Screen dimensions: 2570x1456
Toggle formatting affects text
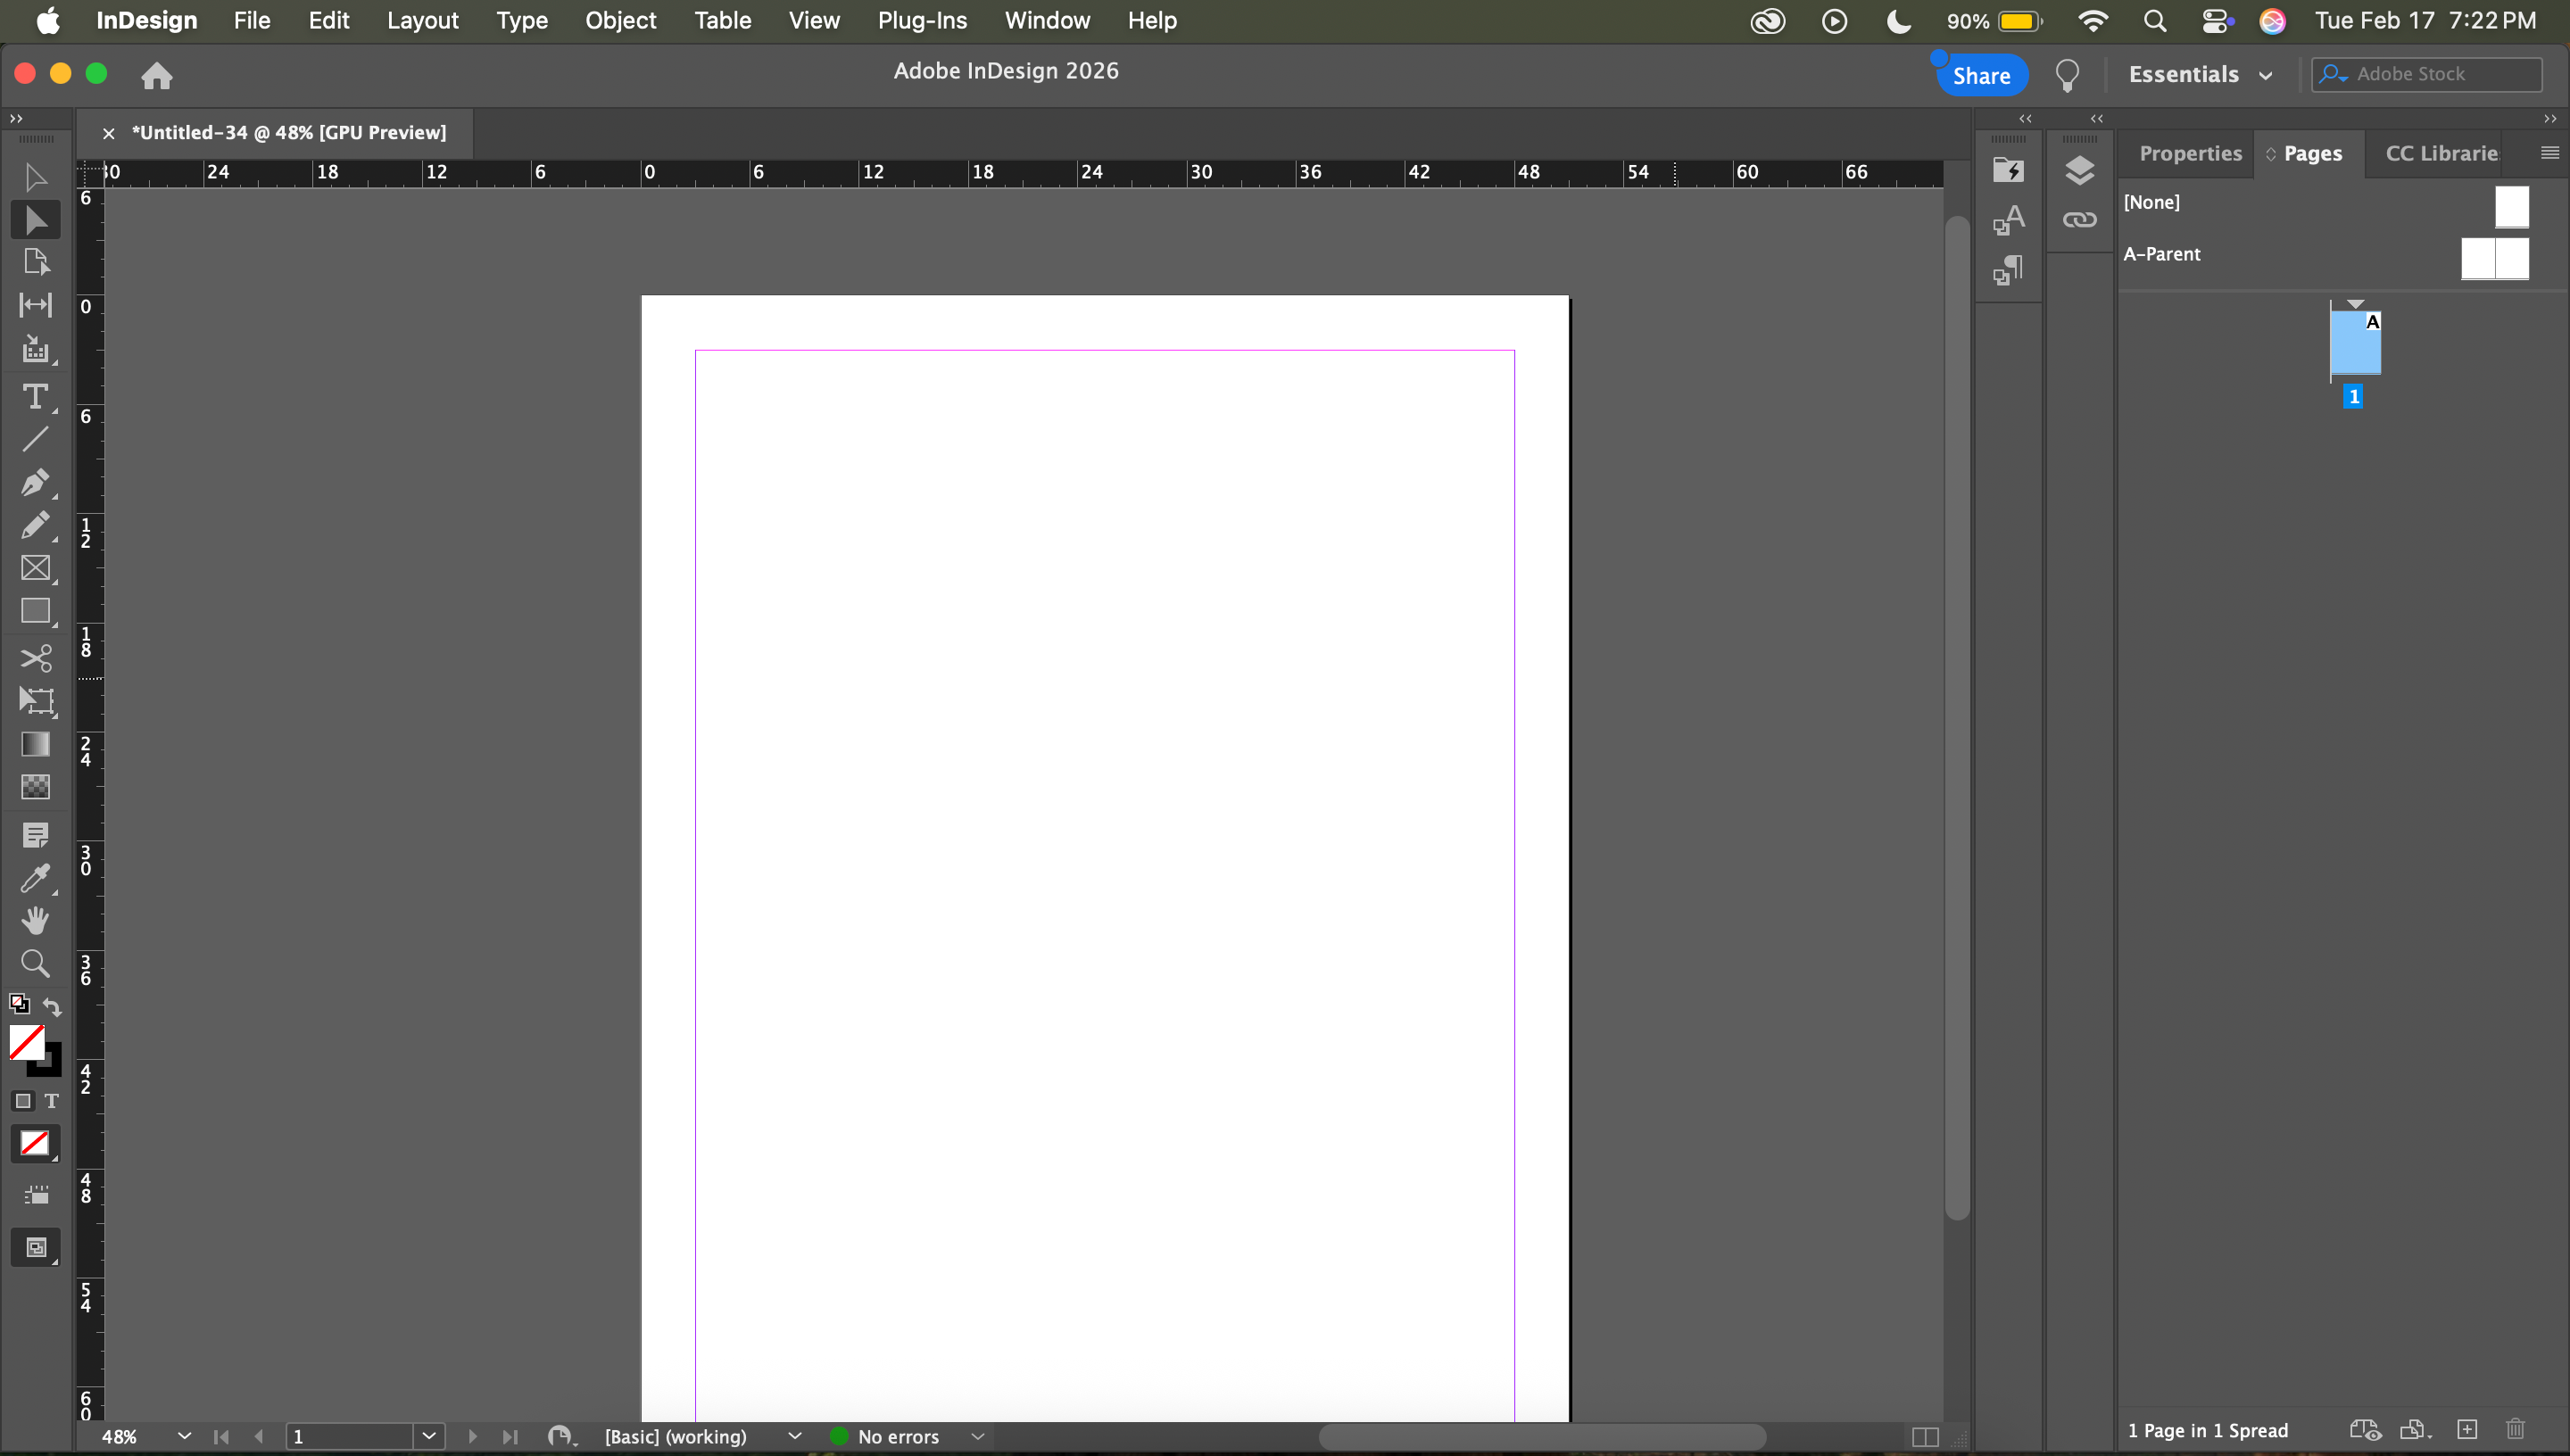[52, 1101]
